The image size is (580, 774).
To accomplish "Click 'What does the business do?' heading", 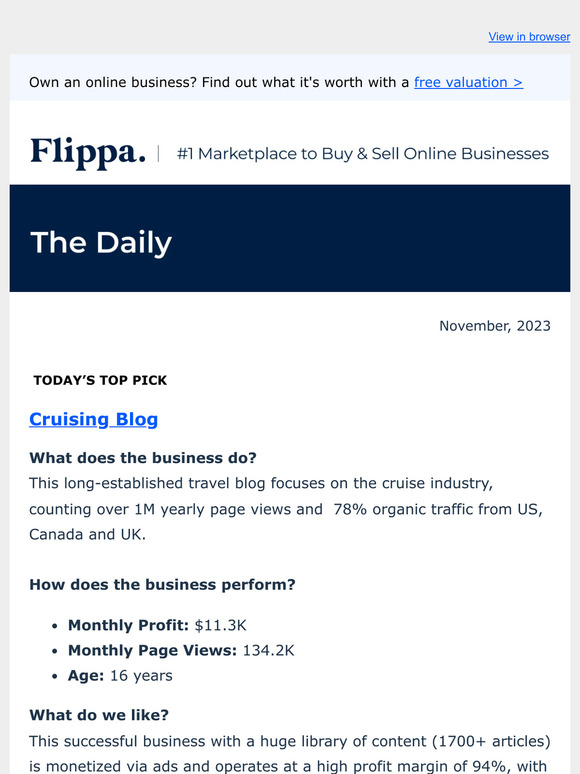I will 143,458.
